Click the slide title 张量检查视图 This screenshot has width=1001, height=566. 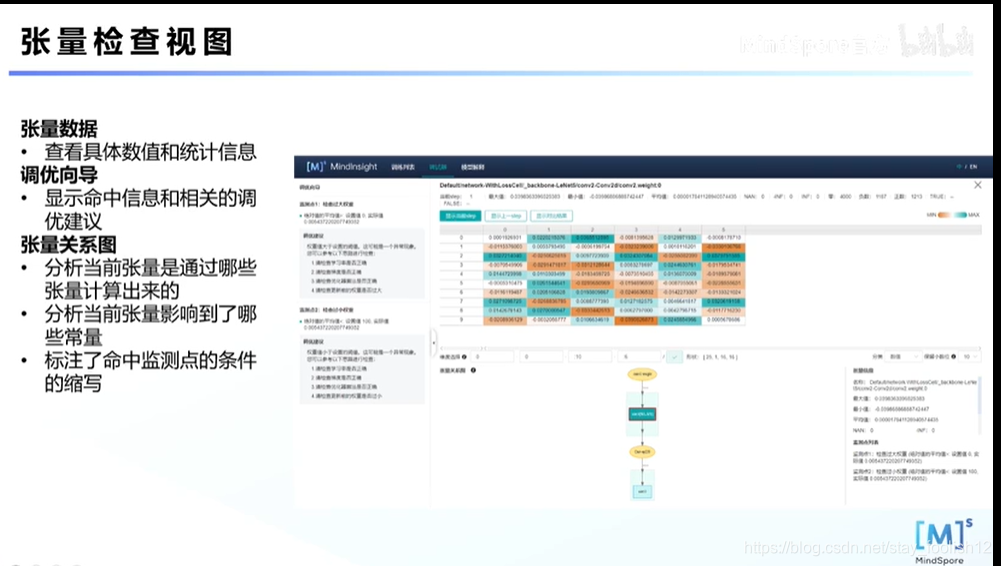pyautogui.click(x=126, y=41)
